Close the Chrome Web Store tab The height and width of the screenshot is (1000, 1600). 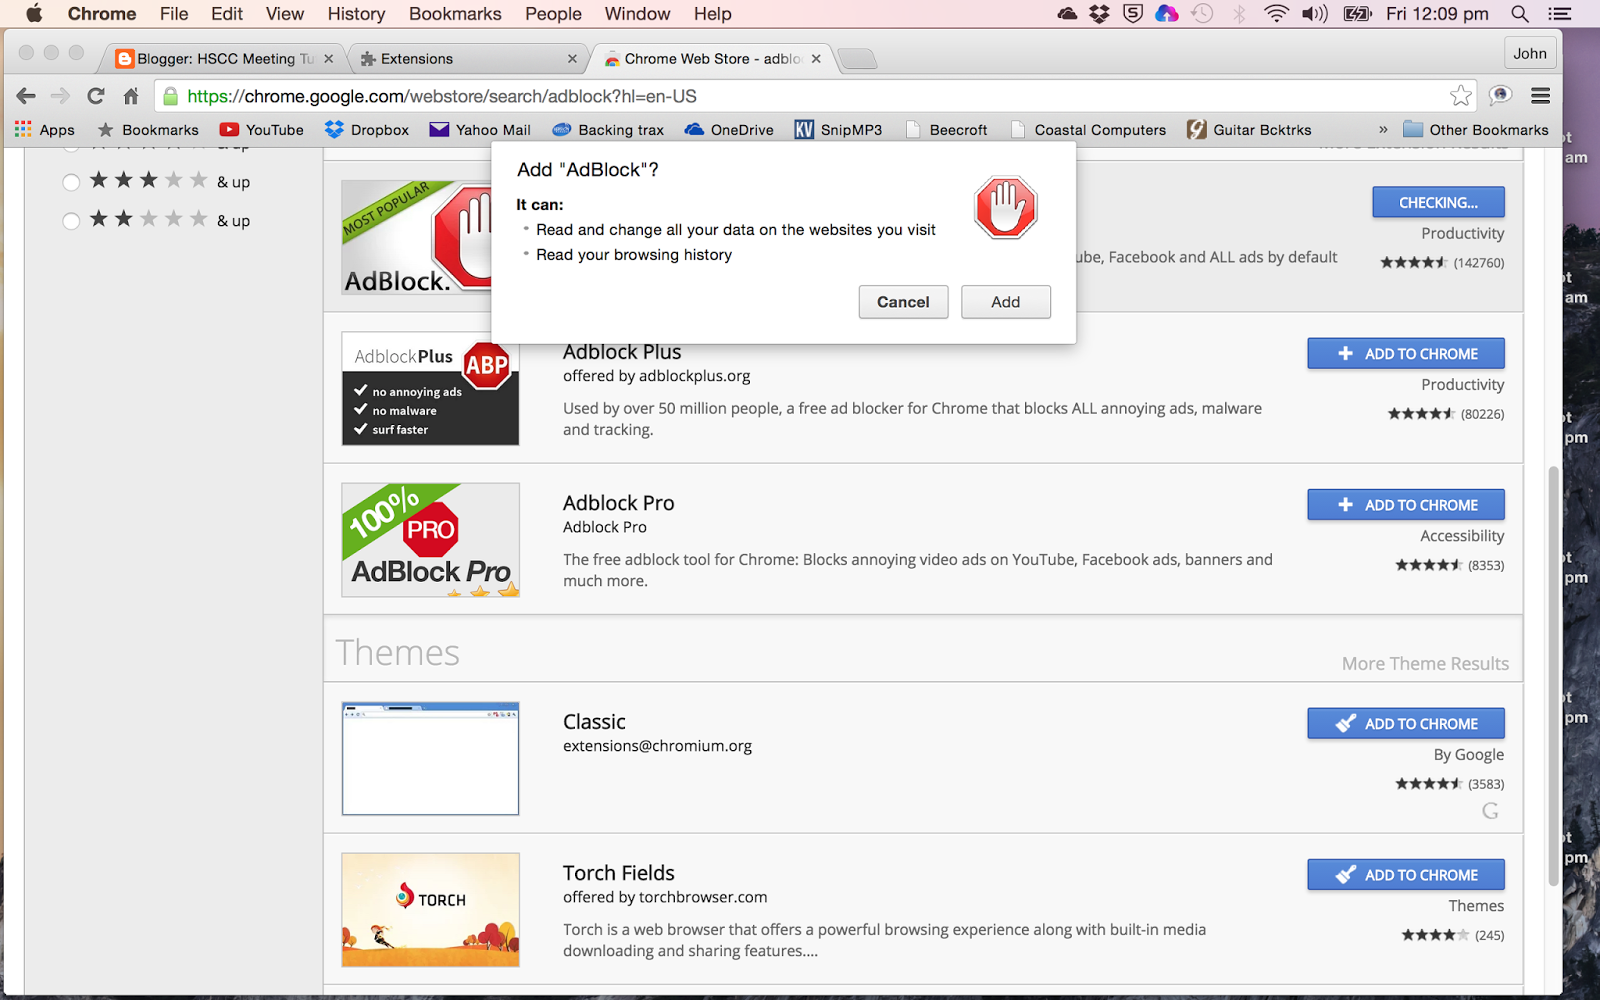816,59
